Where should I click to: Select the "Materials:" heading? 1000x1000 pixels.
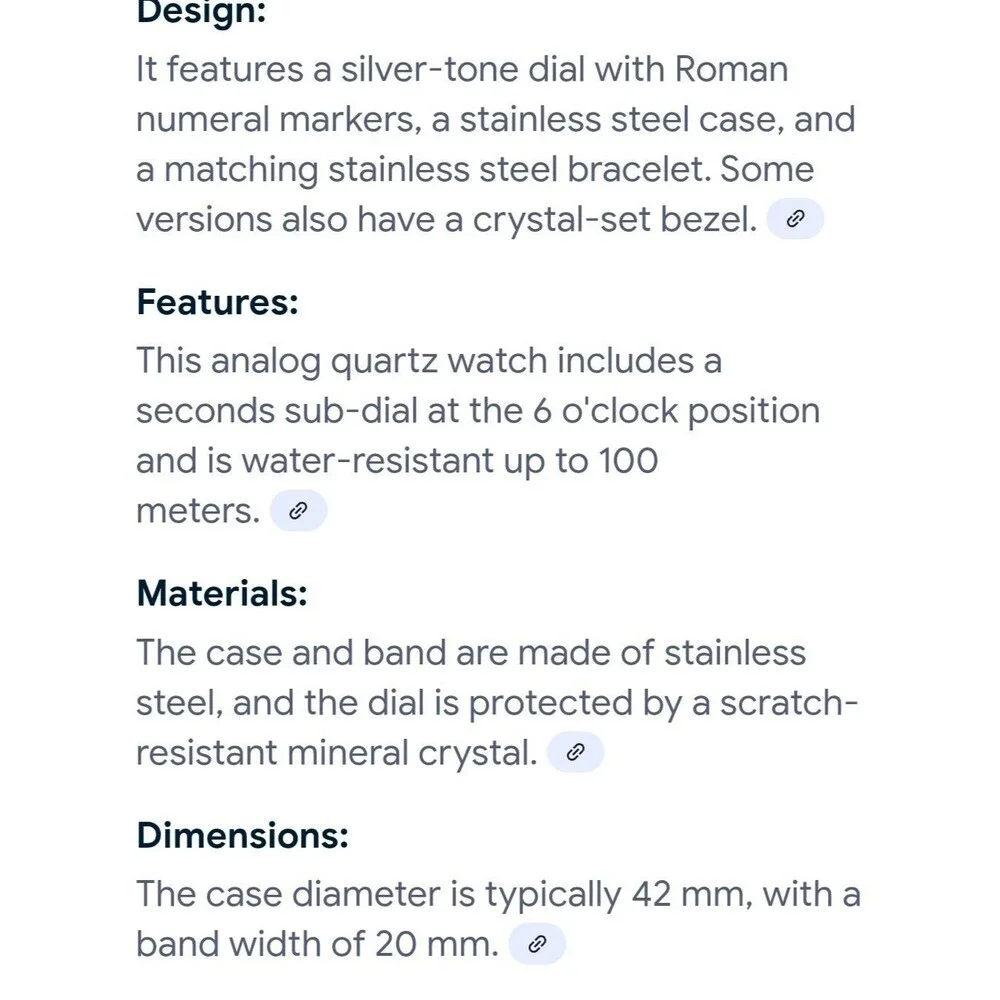pos(221,593)
